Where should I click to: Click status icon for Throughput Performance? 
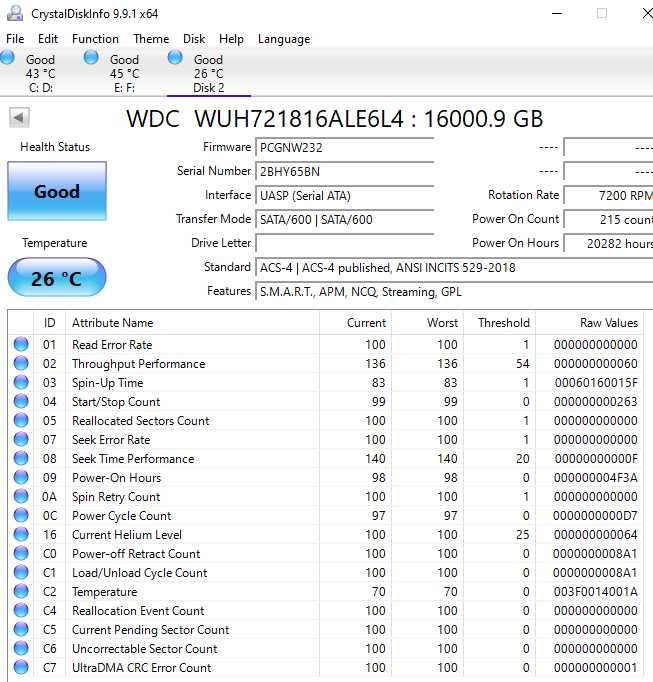click(21, 363)
